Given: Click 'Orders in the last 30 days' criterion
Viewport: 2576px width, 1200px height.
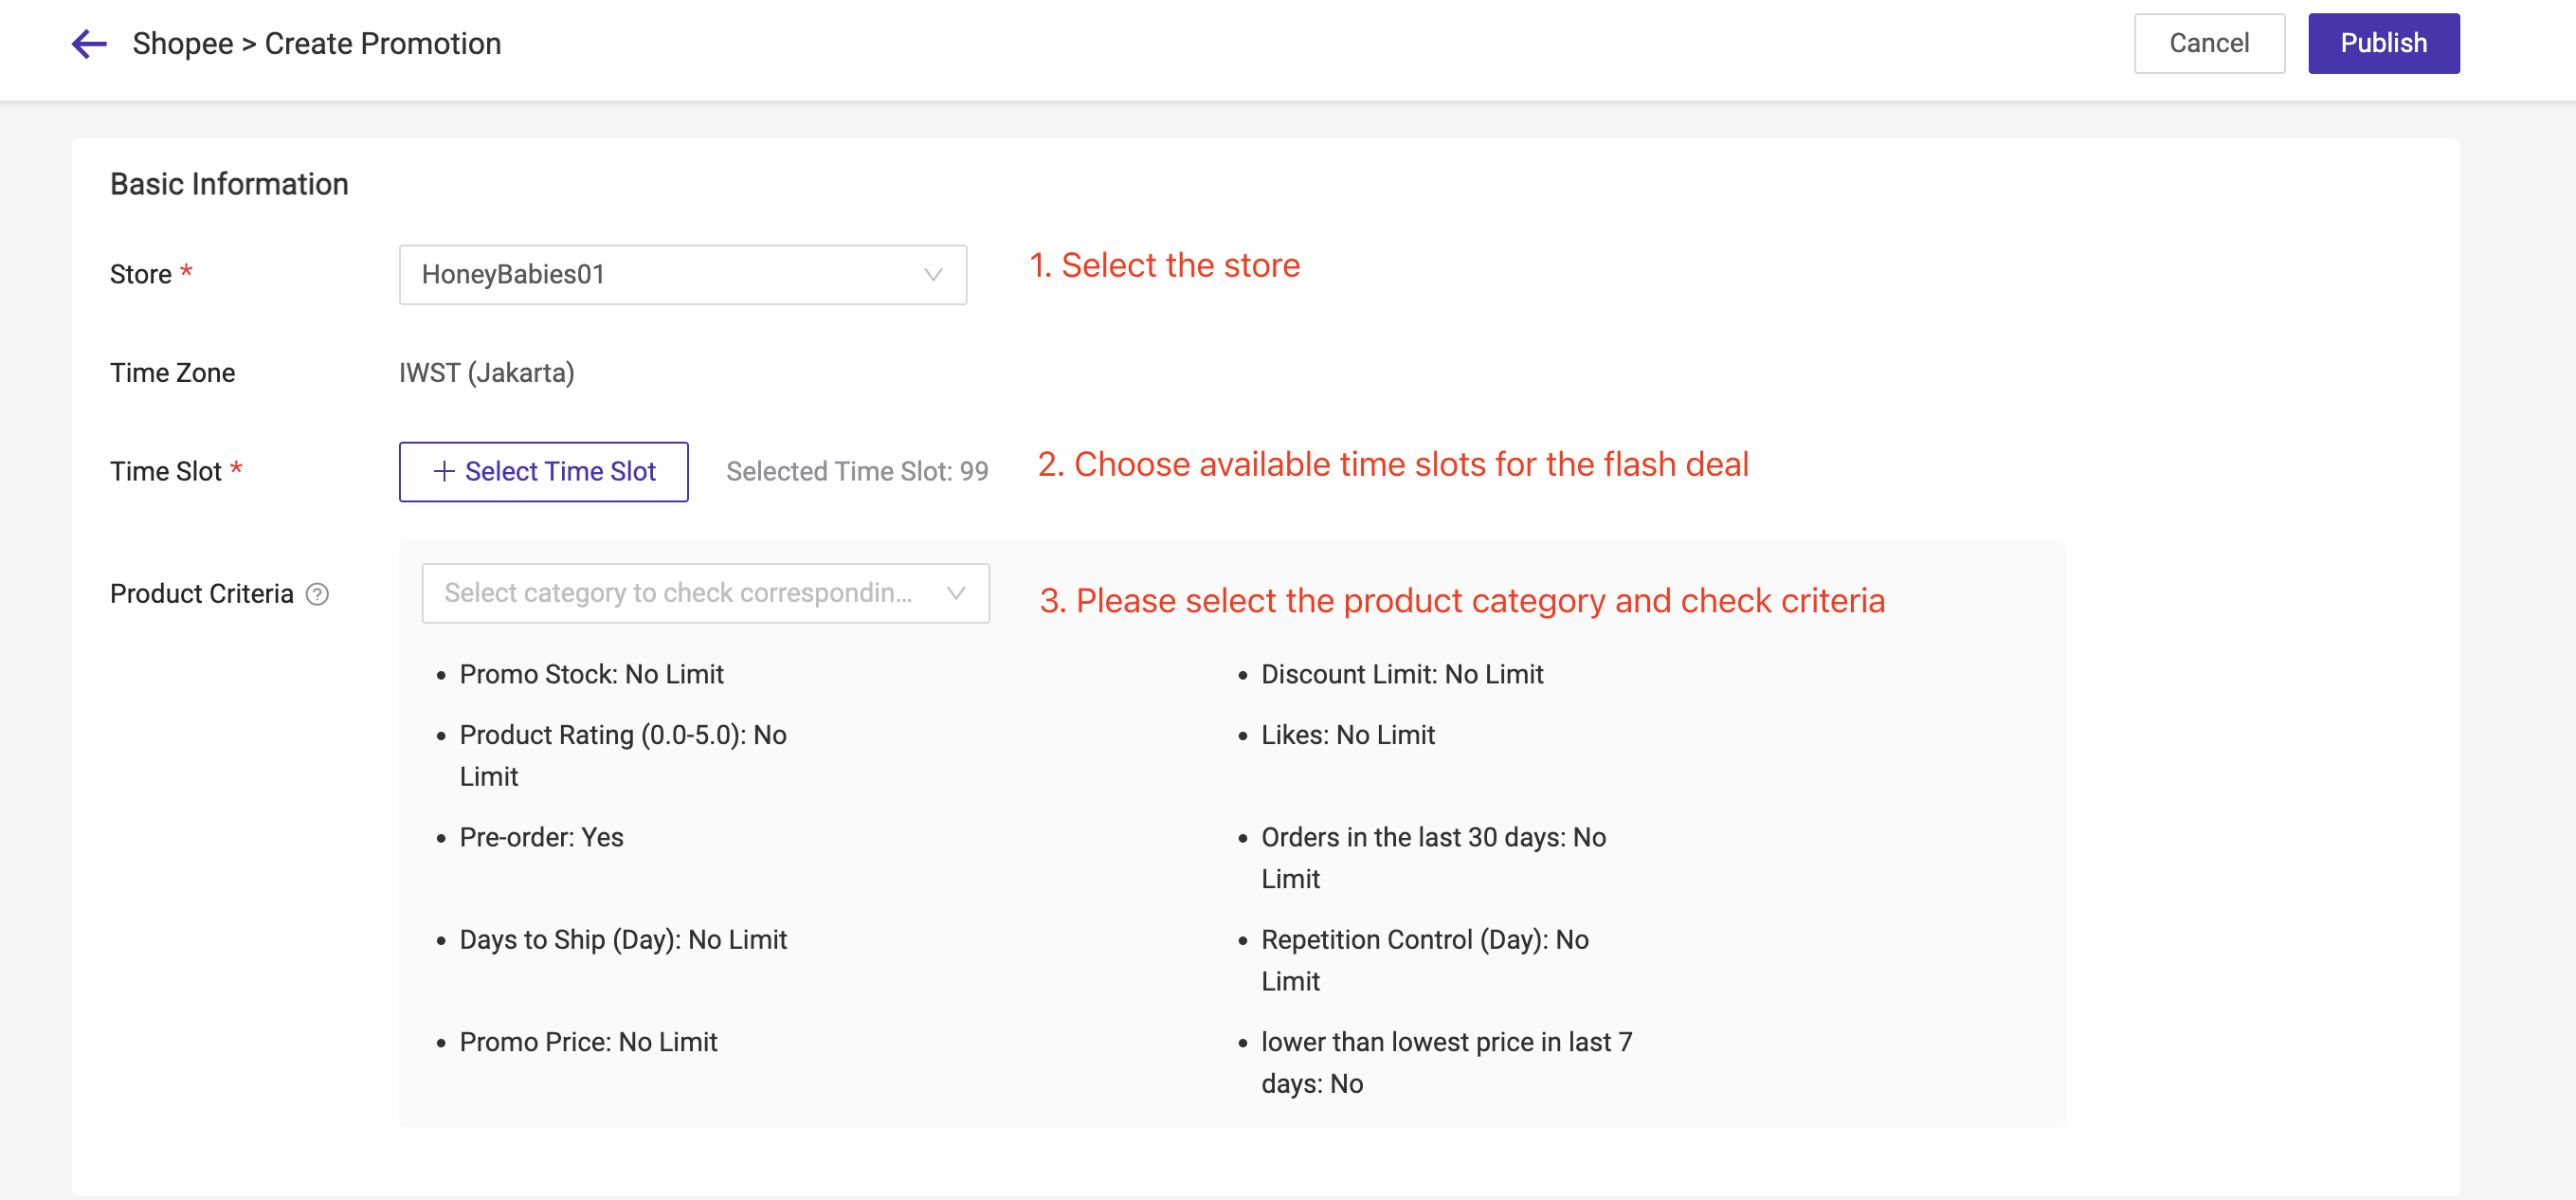Looking at the screenshot, I should pyautogui.click(x=1433, y=858).
